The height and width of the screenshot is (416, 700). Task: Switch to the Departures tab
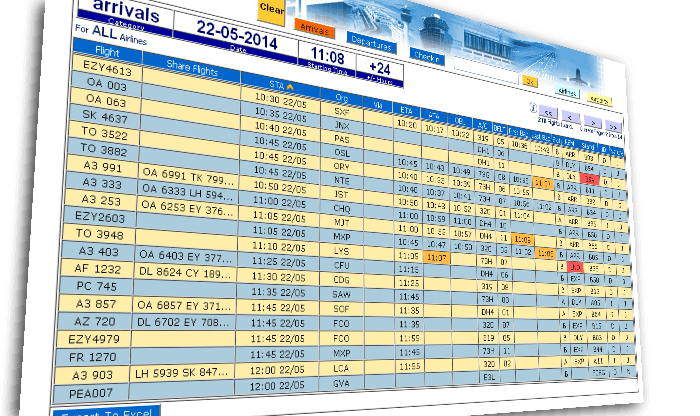[x=371, y=42]
